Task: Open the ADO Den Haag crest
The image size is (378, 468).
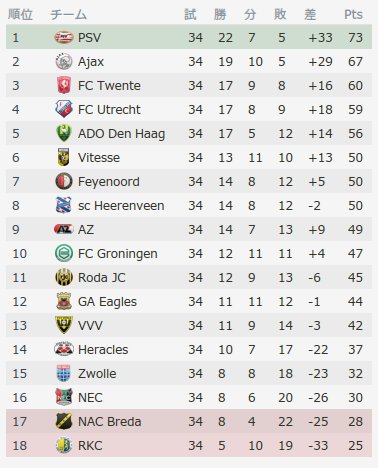Action: (x=64, y=133)
